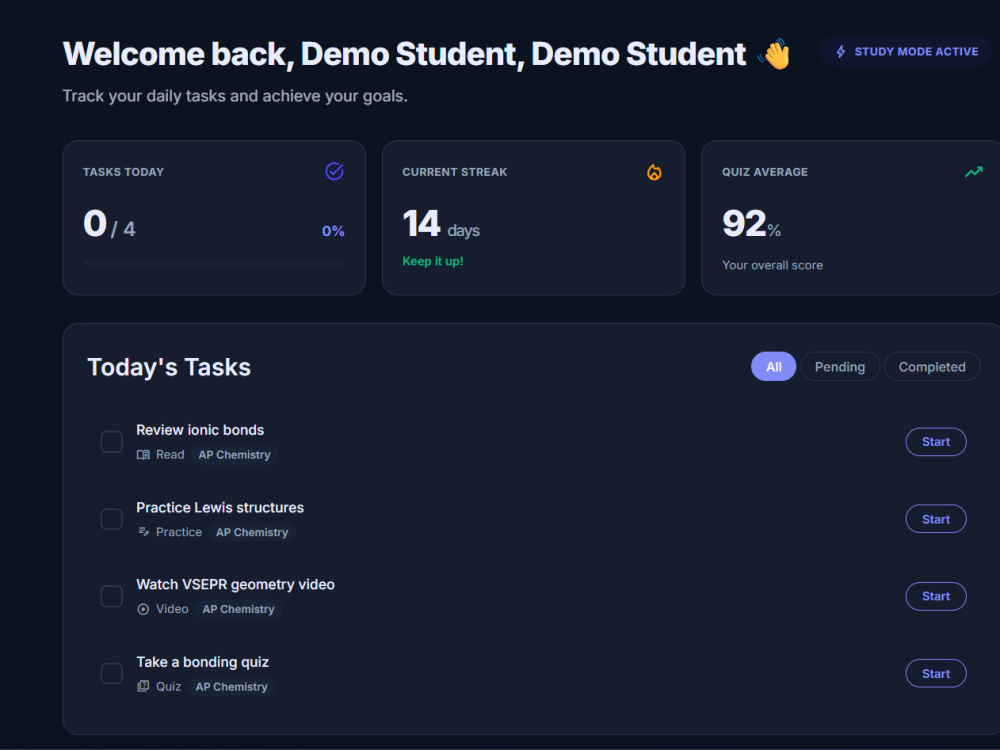The height and width of the screenshot is (750, 1000).
Task: Switch to the Pending filter tab
Action: click(x=840, y=367)
